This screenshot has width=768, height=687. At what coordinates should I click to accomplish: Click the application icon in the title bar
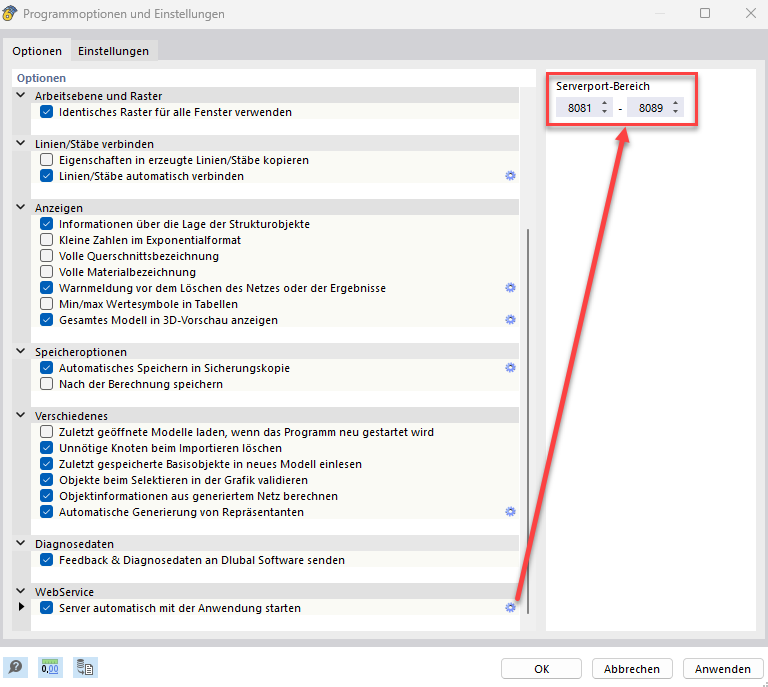(9, 13)
